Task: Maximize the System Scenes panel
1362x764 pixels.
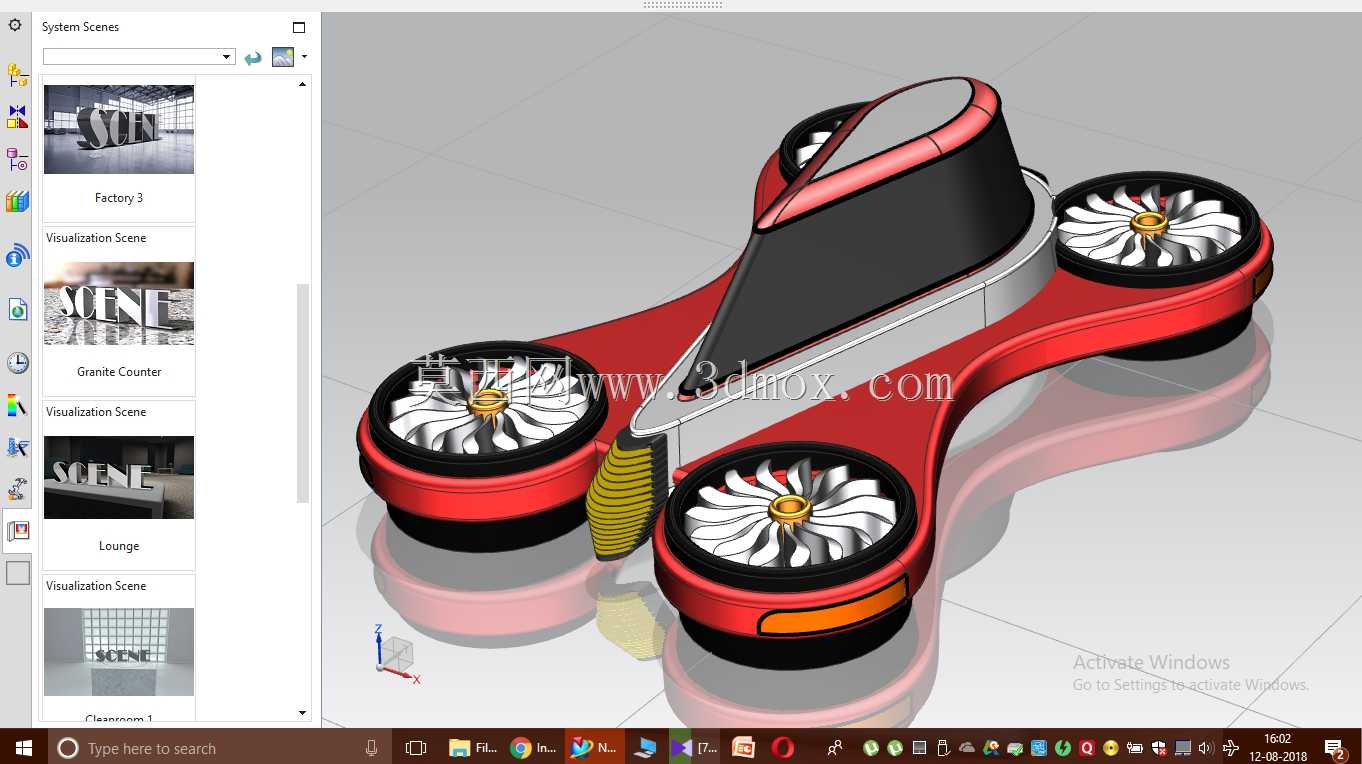Action: [x=298, y=27]
